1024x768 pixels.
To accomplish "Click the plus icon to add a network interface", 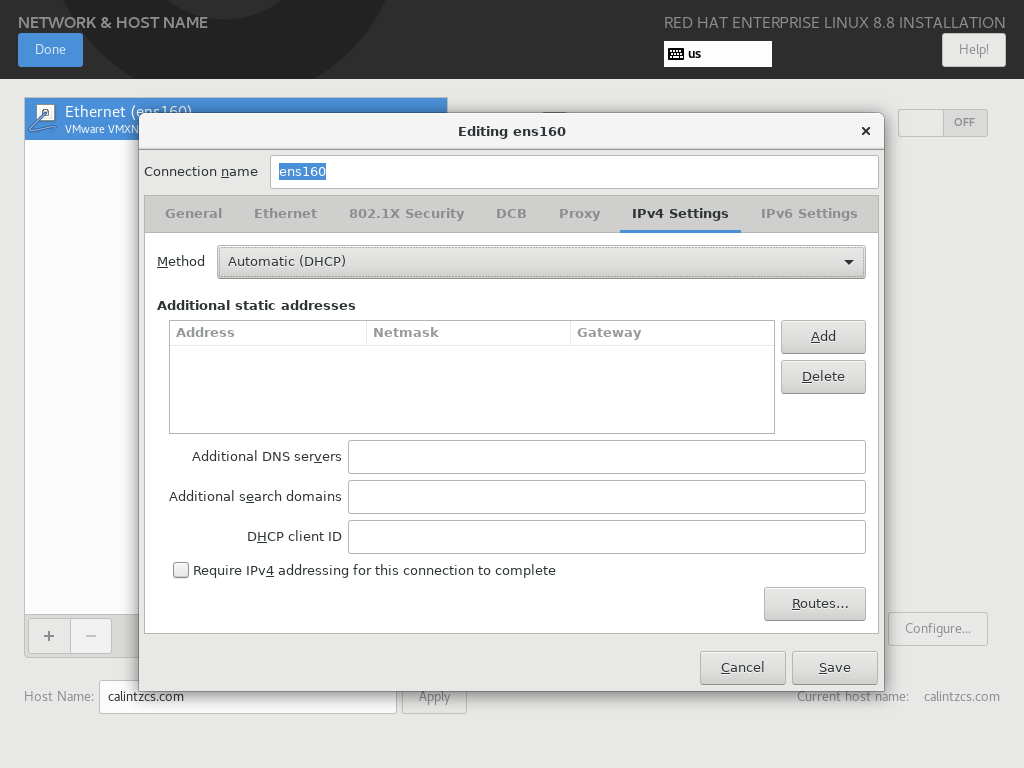I will [x=48, y=636].
